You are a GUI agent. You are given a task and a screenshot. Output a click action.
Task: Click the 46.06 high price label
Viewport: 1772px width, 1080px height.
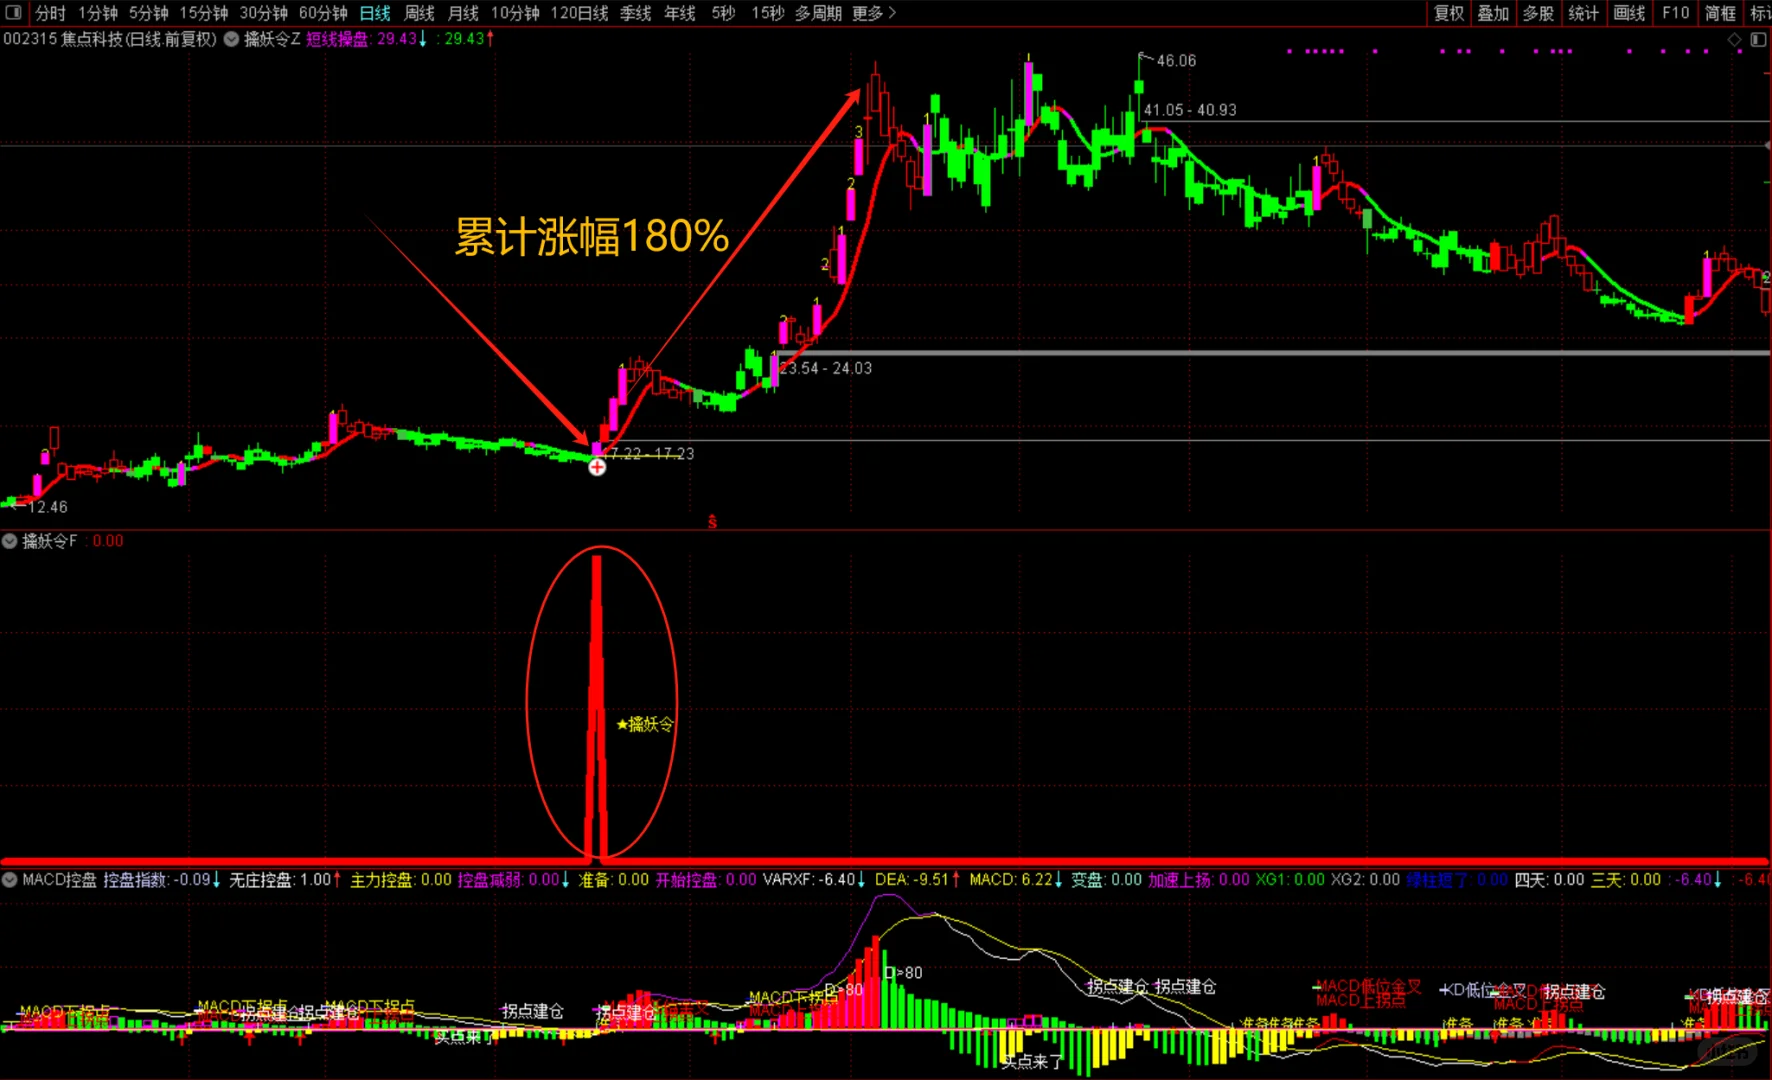1176,61
